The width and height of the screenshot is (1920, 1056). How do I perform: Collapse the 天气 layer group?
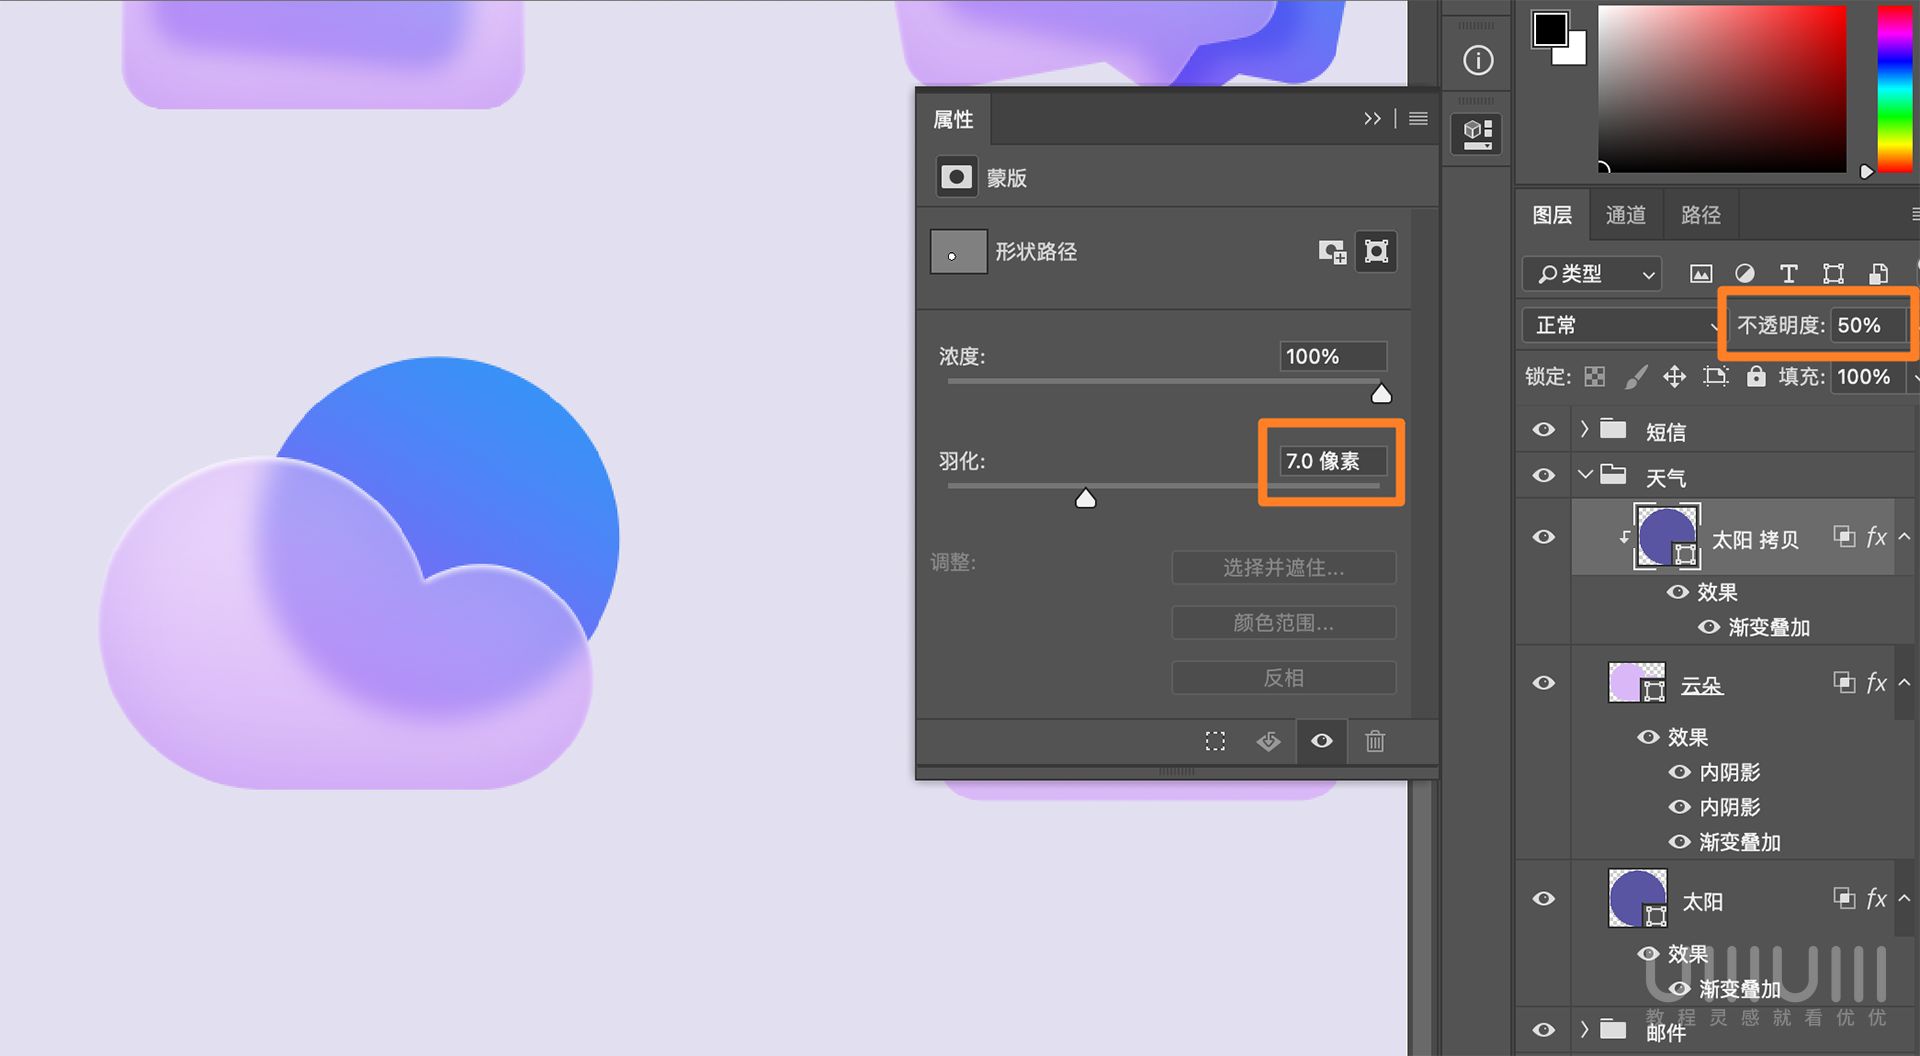[x=1585, y=475]
